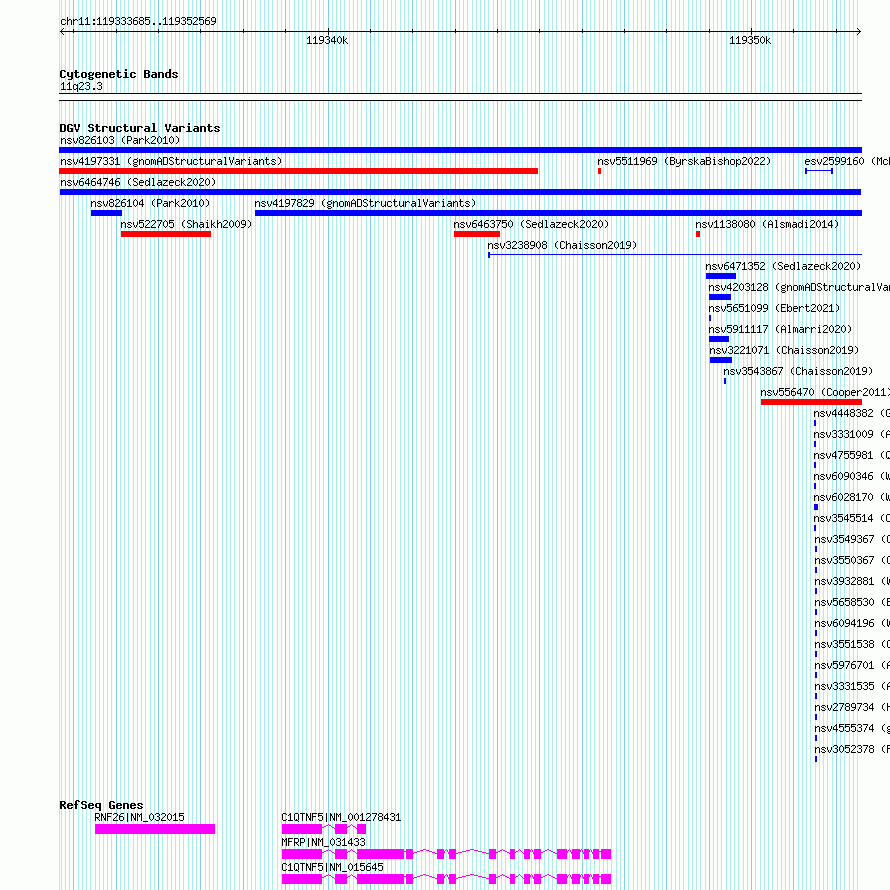Image resolution: width=890 pixels, height=890 pixels.
Task: Click the red nsv522705 (Shaikh2009) bar
Action: coord(166,234)
